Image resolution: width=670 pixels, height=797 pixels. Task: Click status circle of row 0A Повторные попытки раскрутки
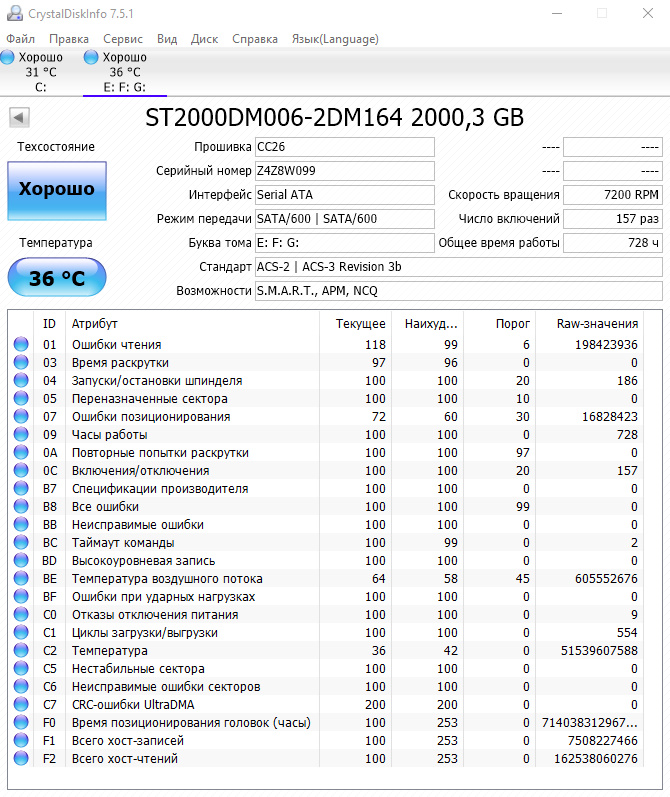pos(21,452)
